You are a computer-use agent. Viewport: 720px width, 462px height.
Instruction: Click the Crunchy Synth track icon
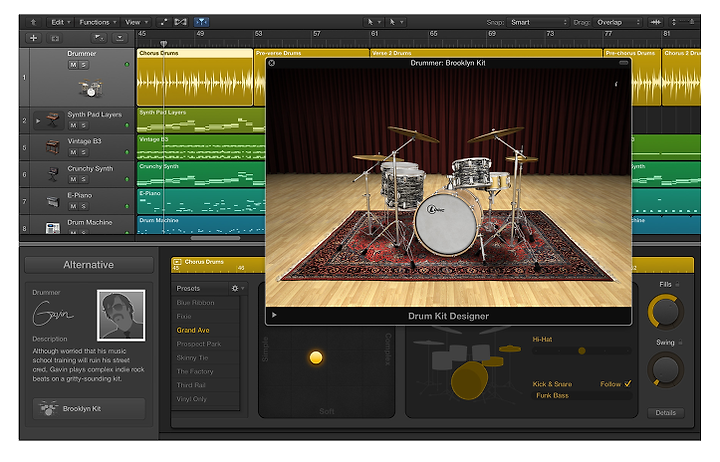[x=51, y=174]
